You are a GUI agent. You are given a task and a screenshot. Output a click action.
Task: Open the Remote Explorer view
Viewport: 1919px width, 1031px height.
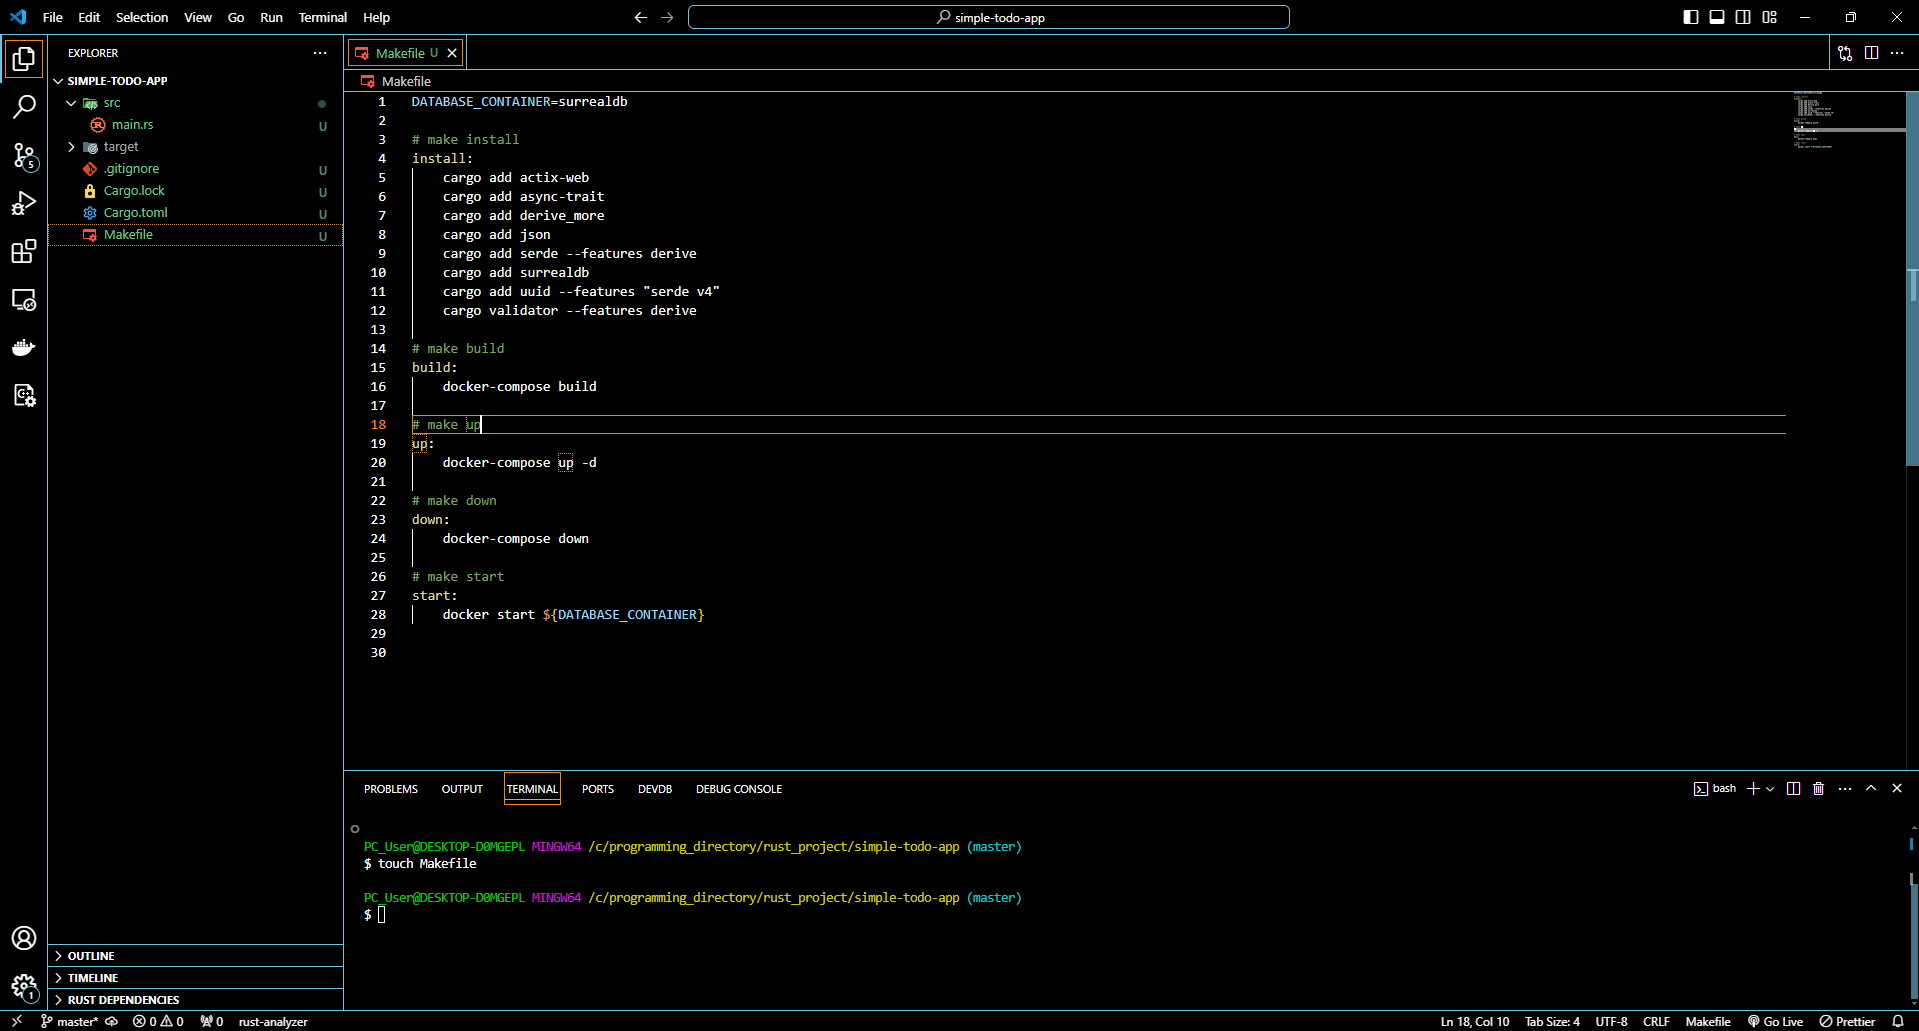pos(24,299)
